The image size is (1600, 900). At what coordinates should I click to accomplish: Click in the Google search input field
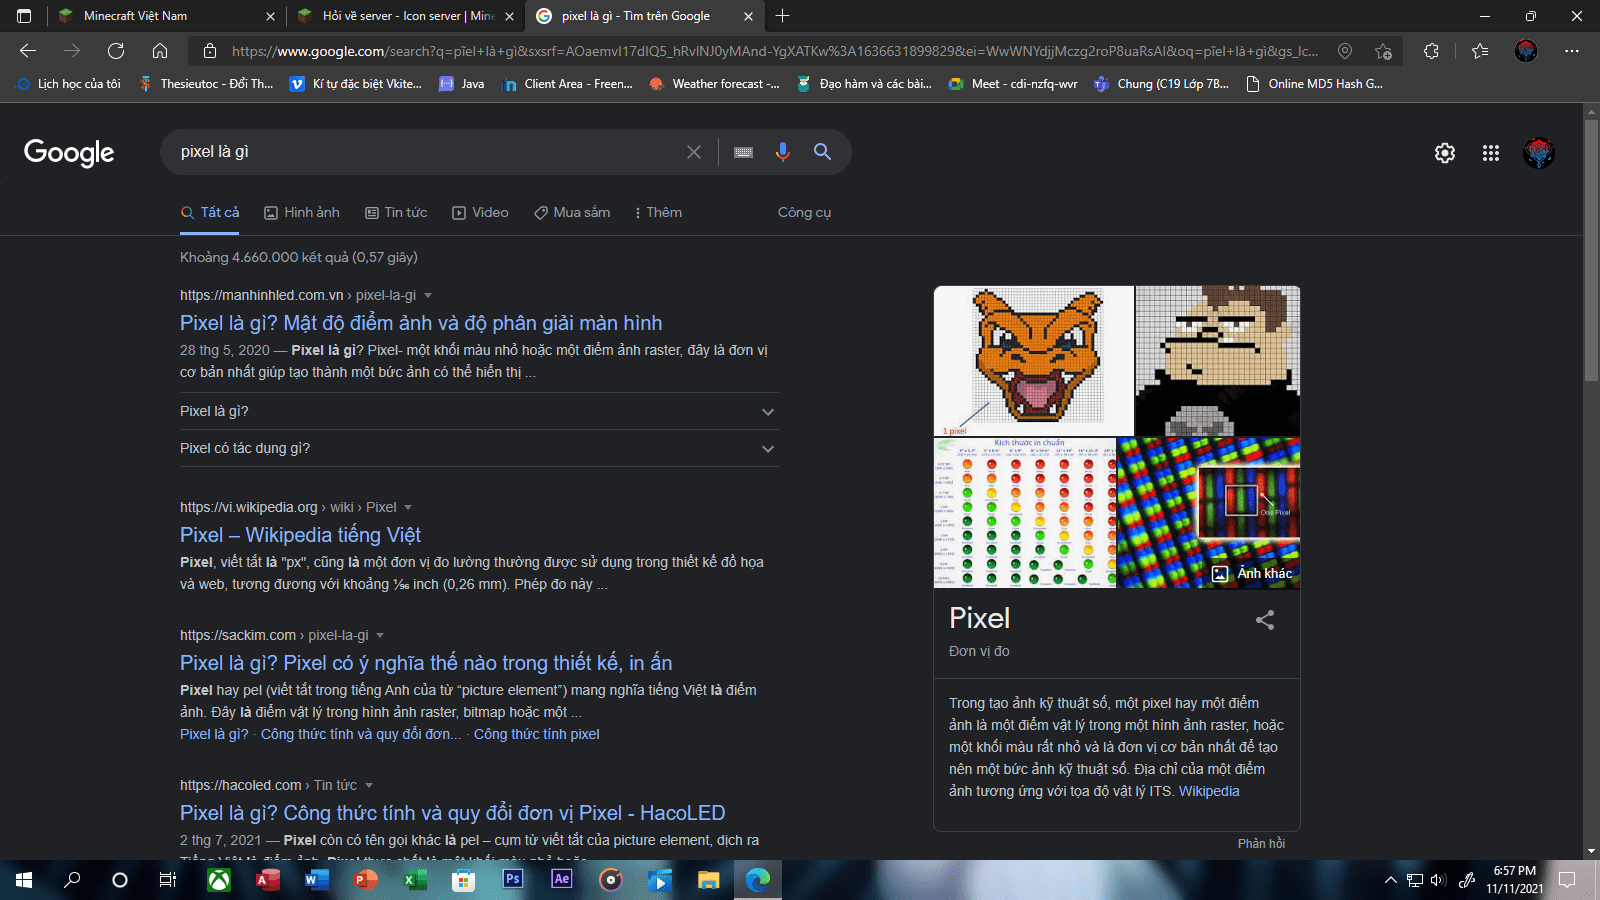click(x=420, y=152)
